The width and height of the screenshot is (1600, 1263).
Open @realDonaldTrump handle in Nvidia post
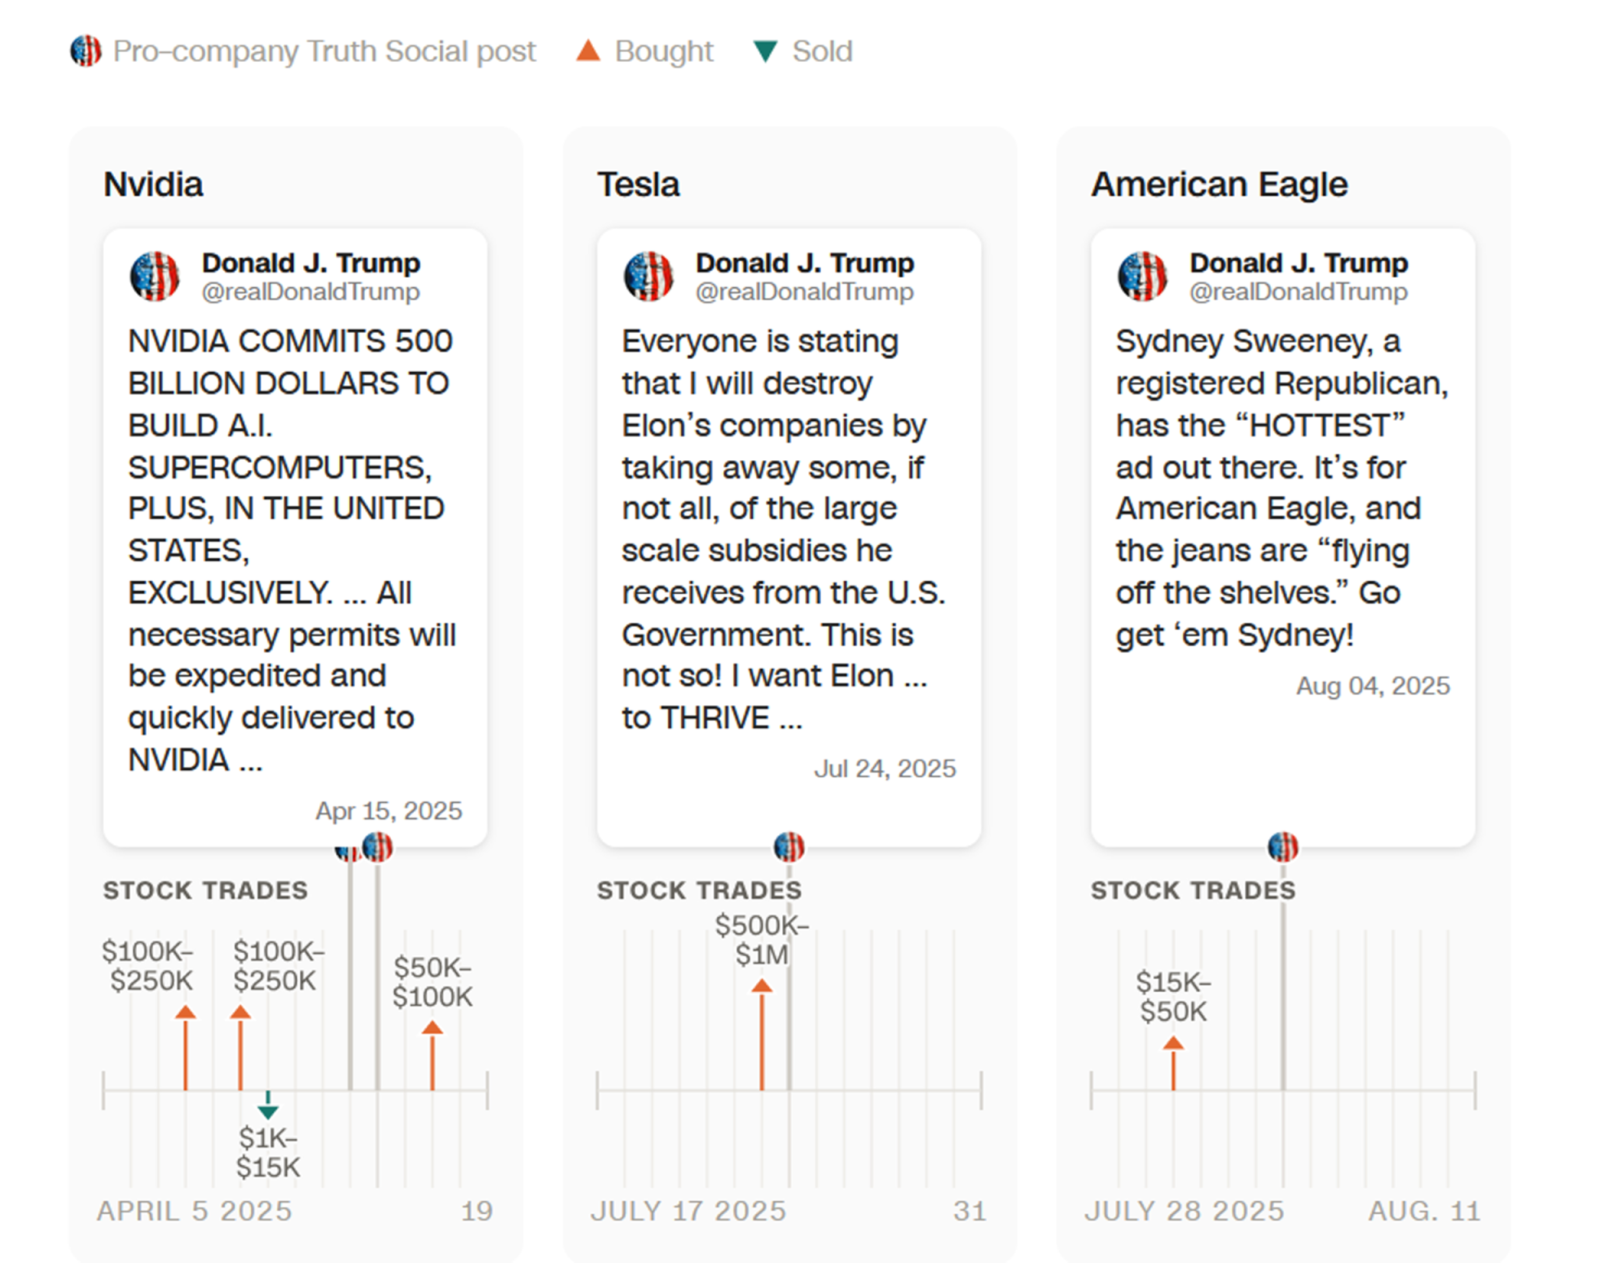(x=311, y=292)
